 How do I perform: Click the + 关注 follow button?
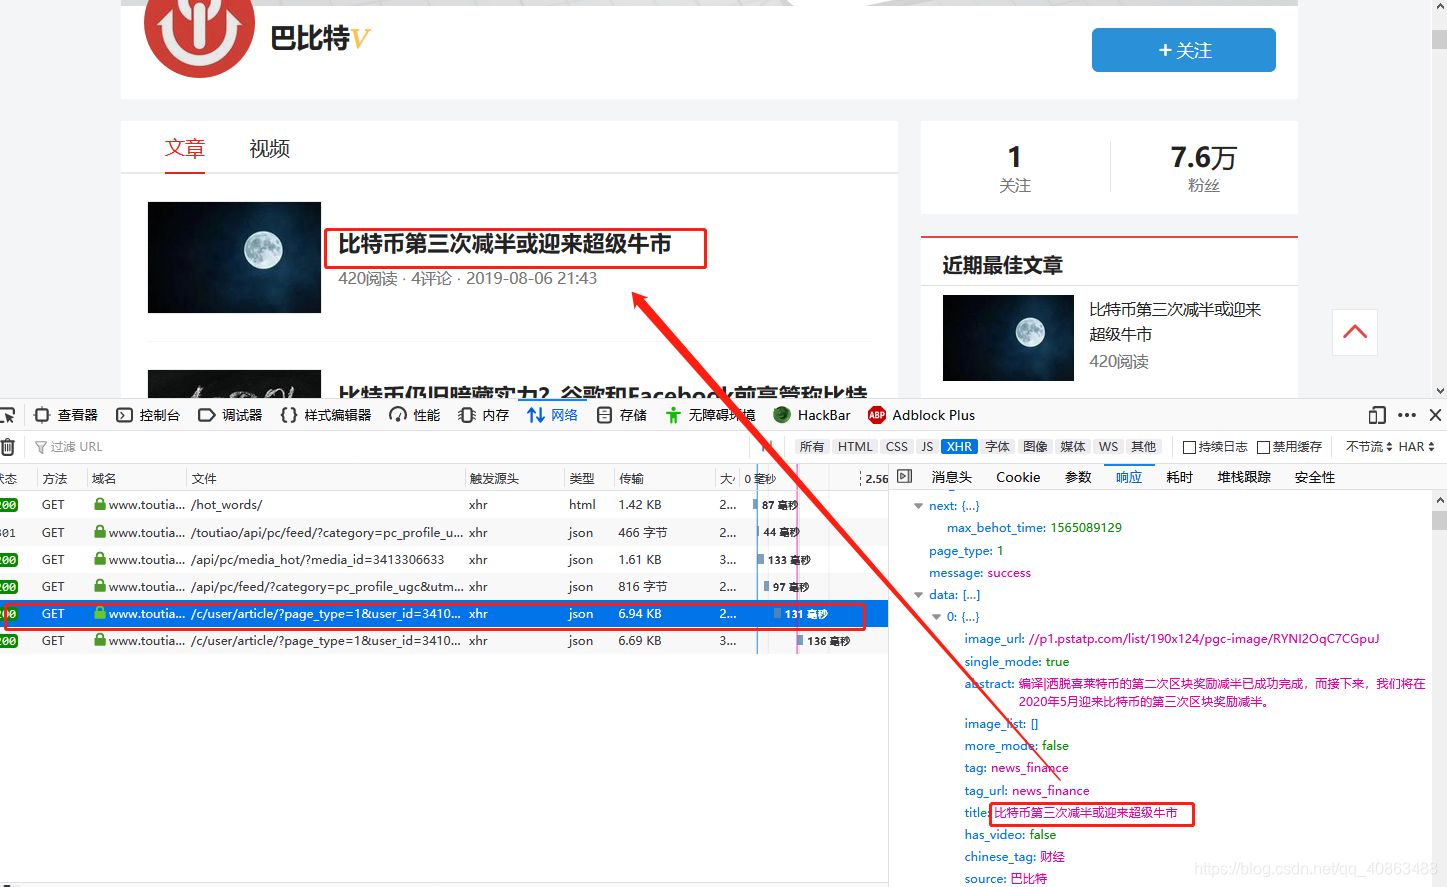pos(1184,50)
